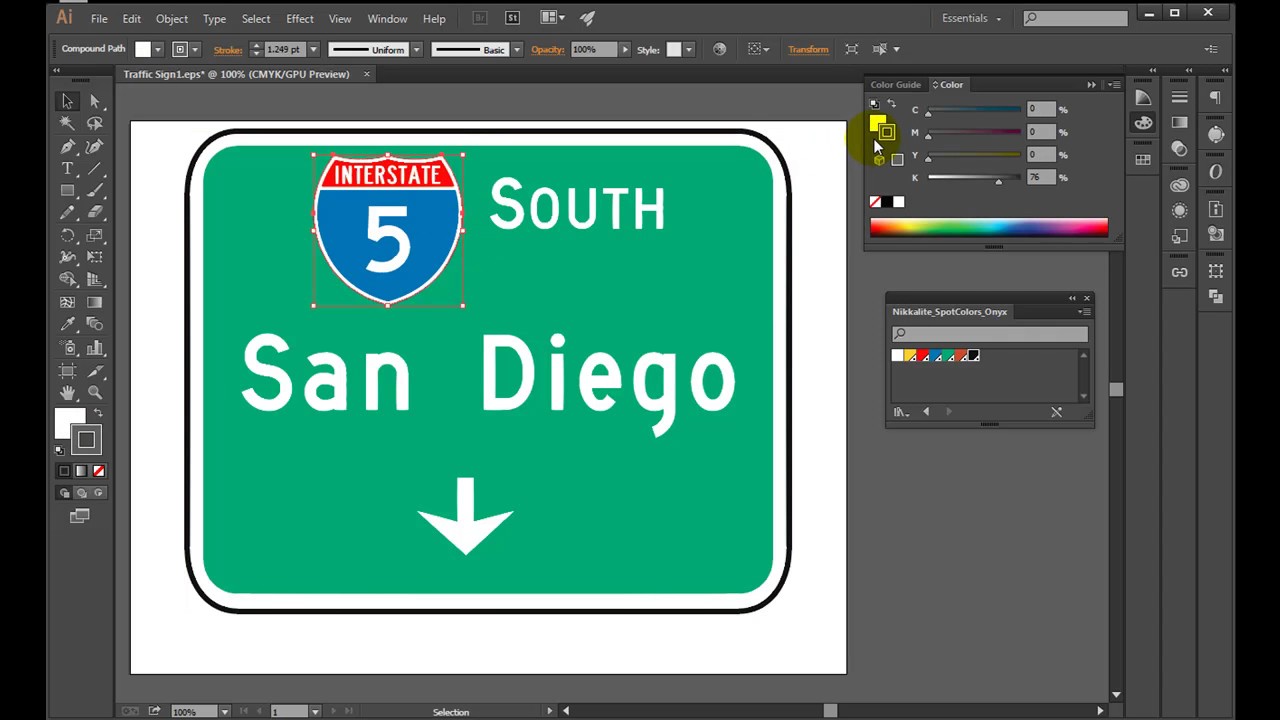Open the Window menu

387,18
